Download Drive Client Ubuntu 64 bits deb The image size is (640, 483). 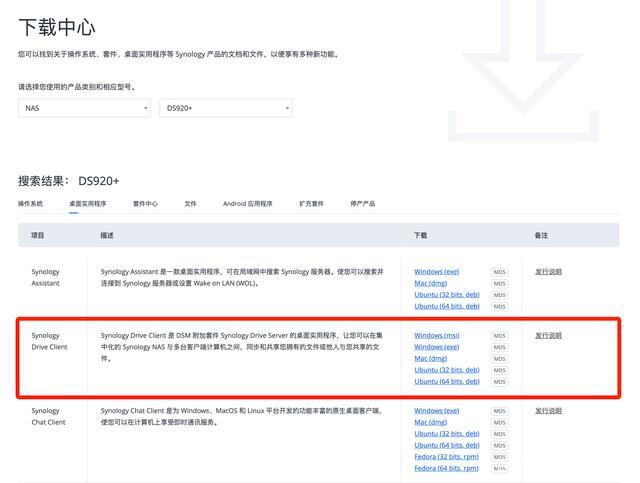click(x=447, y=381)
